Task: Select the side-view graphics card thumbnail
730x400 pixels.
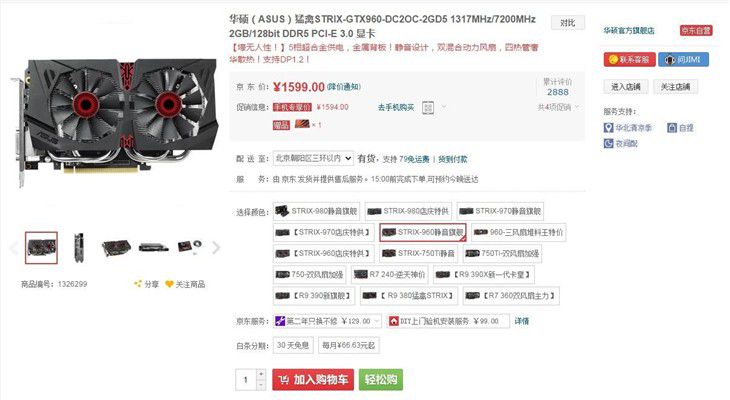Action: pos(79,248)
